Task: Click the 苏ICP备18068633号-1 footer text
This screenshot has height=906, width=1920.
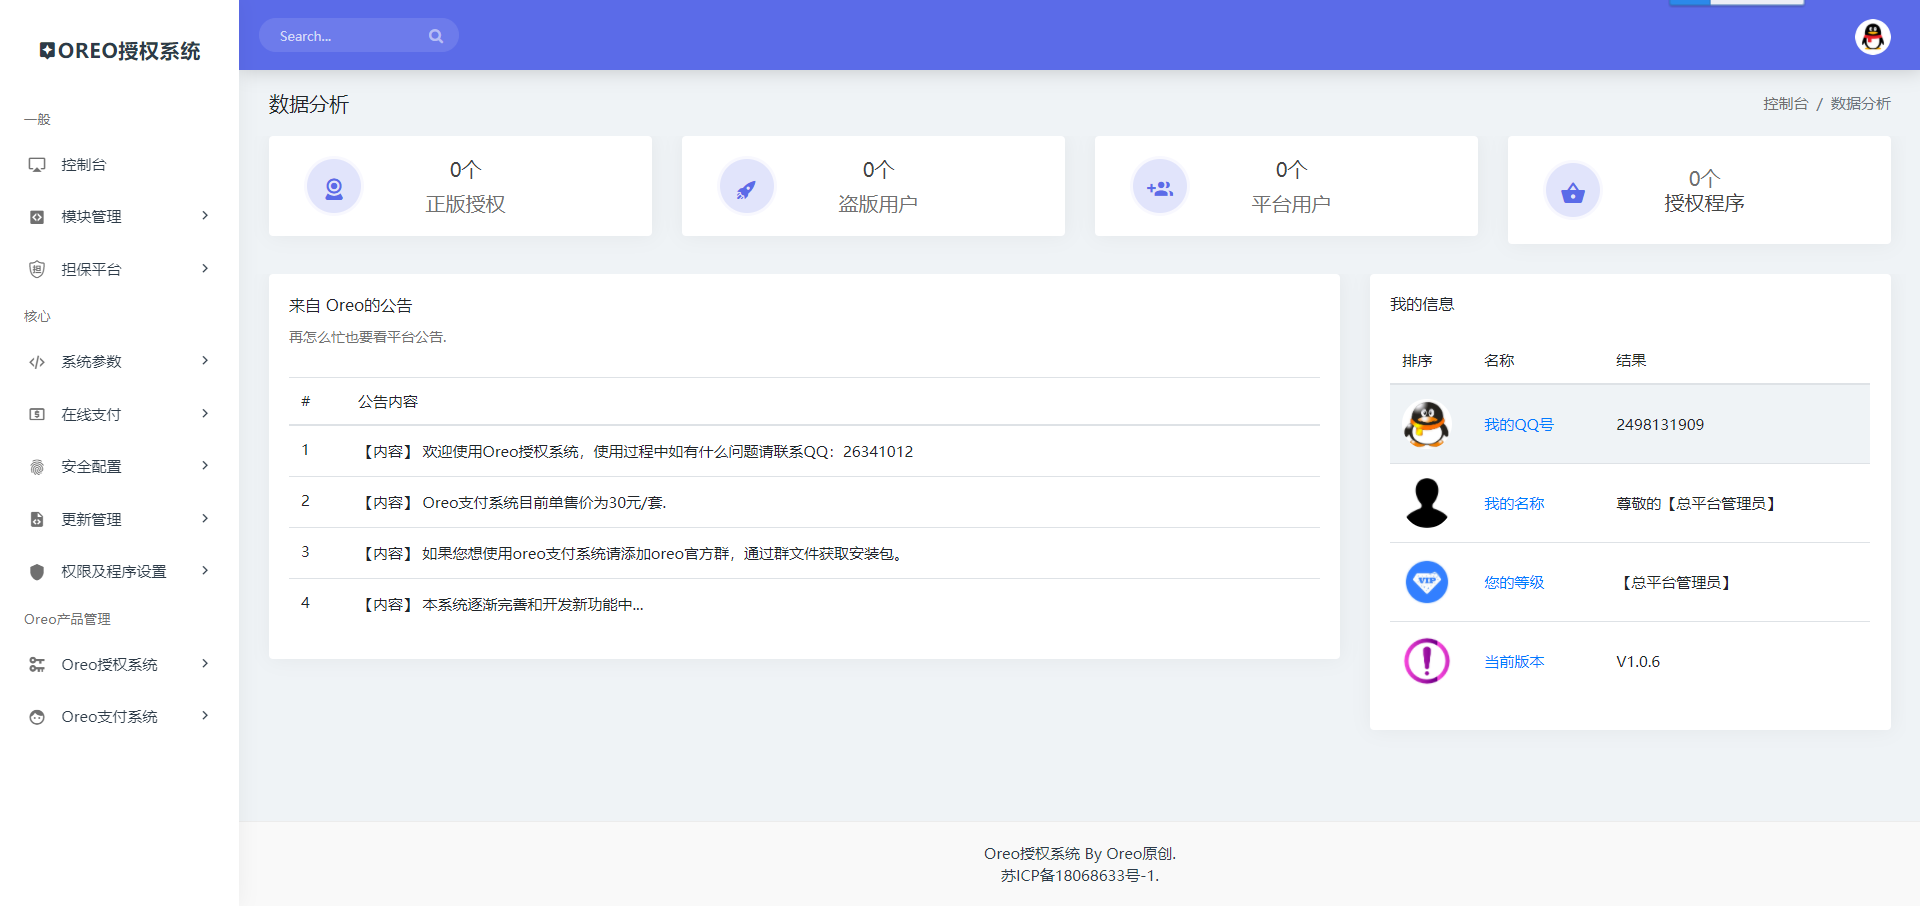Action: pyautogui.click(x=1080, y=876)
